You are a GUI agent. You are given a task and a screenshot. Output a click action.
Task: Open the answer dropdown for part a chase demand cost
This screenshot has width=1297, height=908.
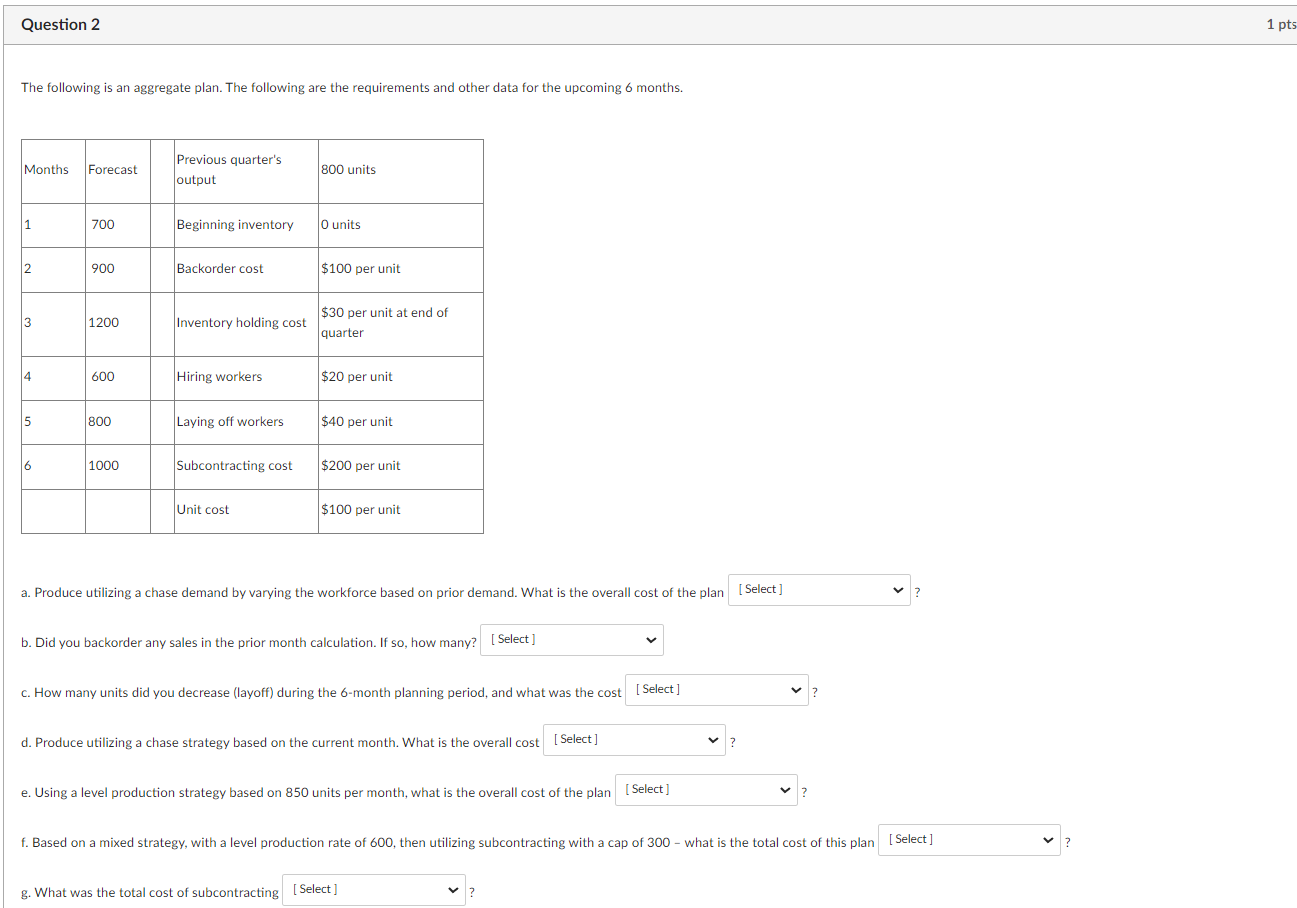coord(818,589)
